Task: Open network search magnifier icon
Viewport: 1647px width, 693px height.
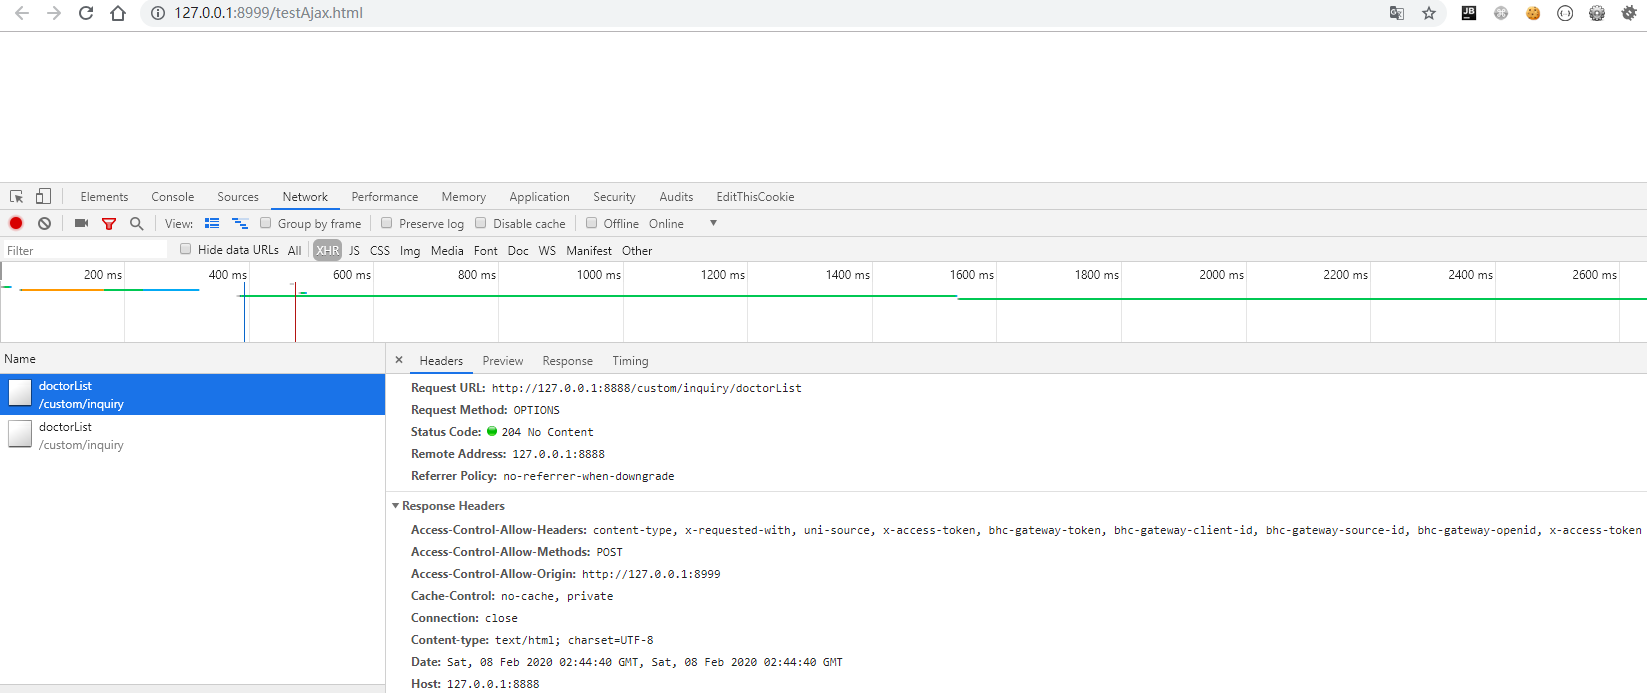Action: 137,223
